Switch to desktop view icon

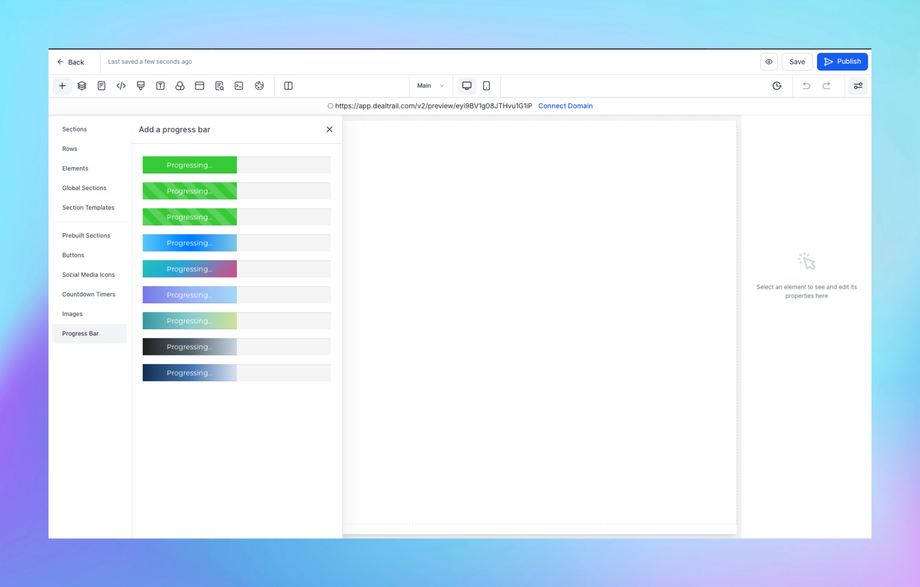coord(466,86)
